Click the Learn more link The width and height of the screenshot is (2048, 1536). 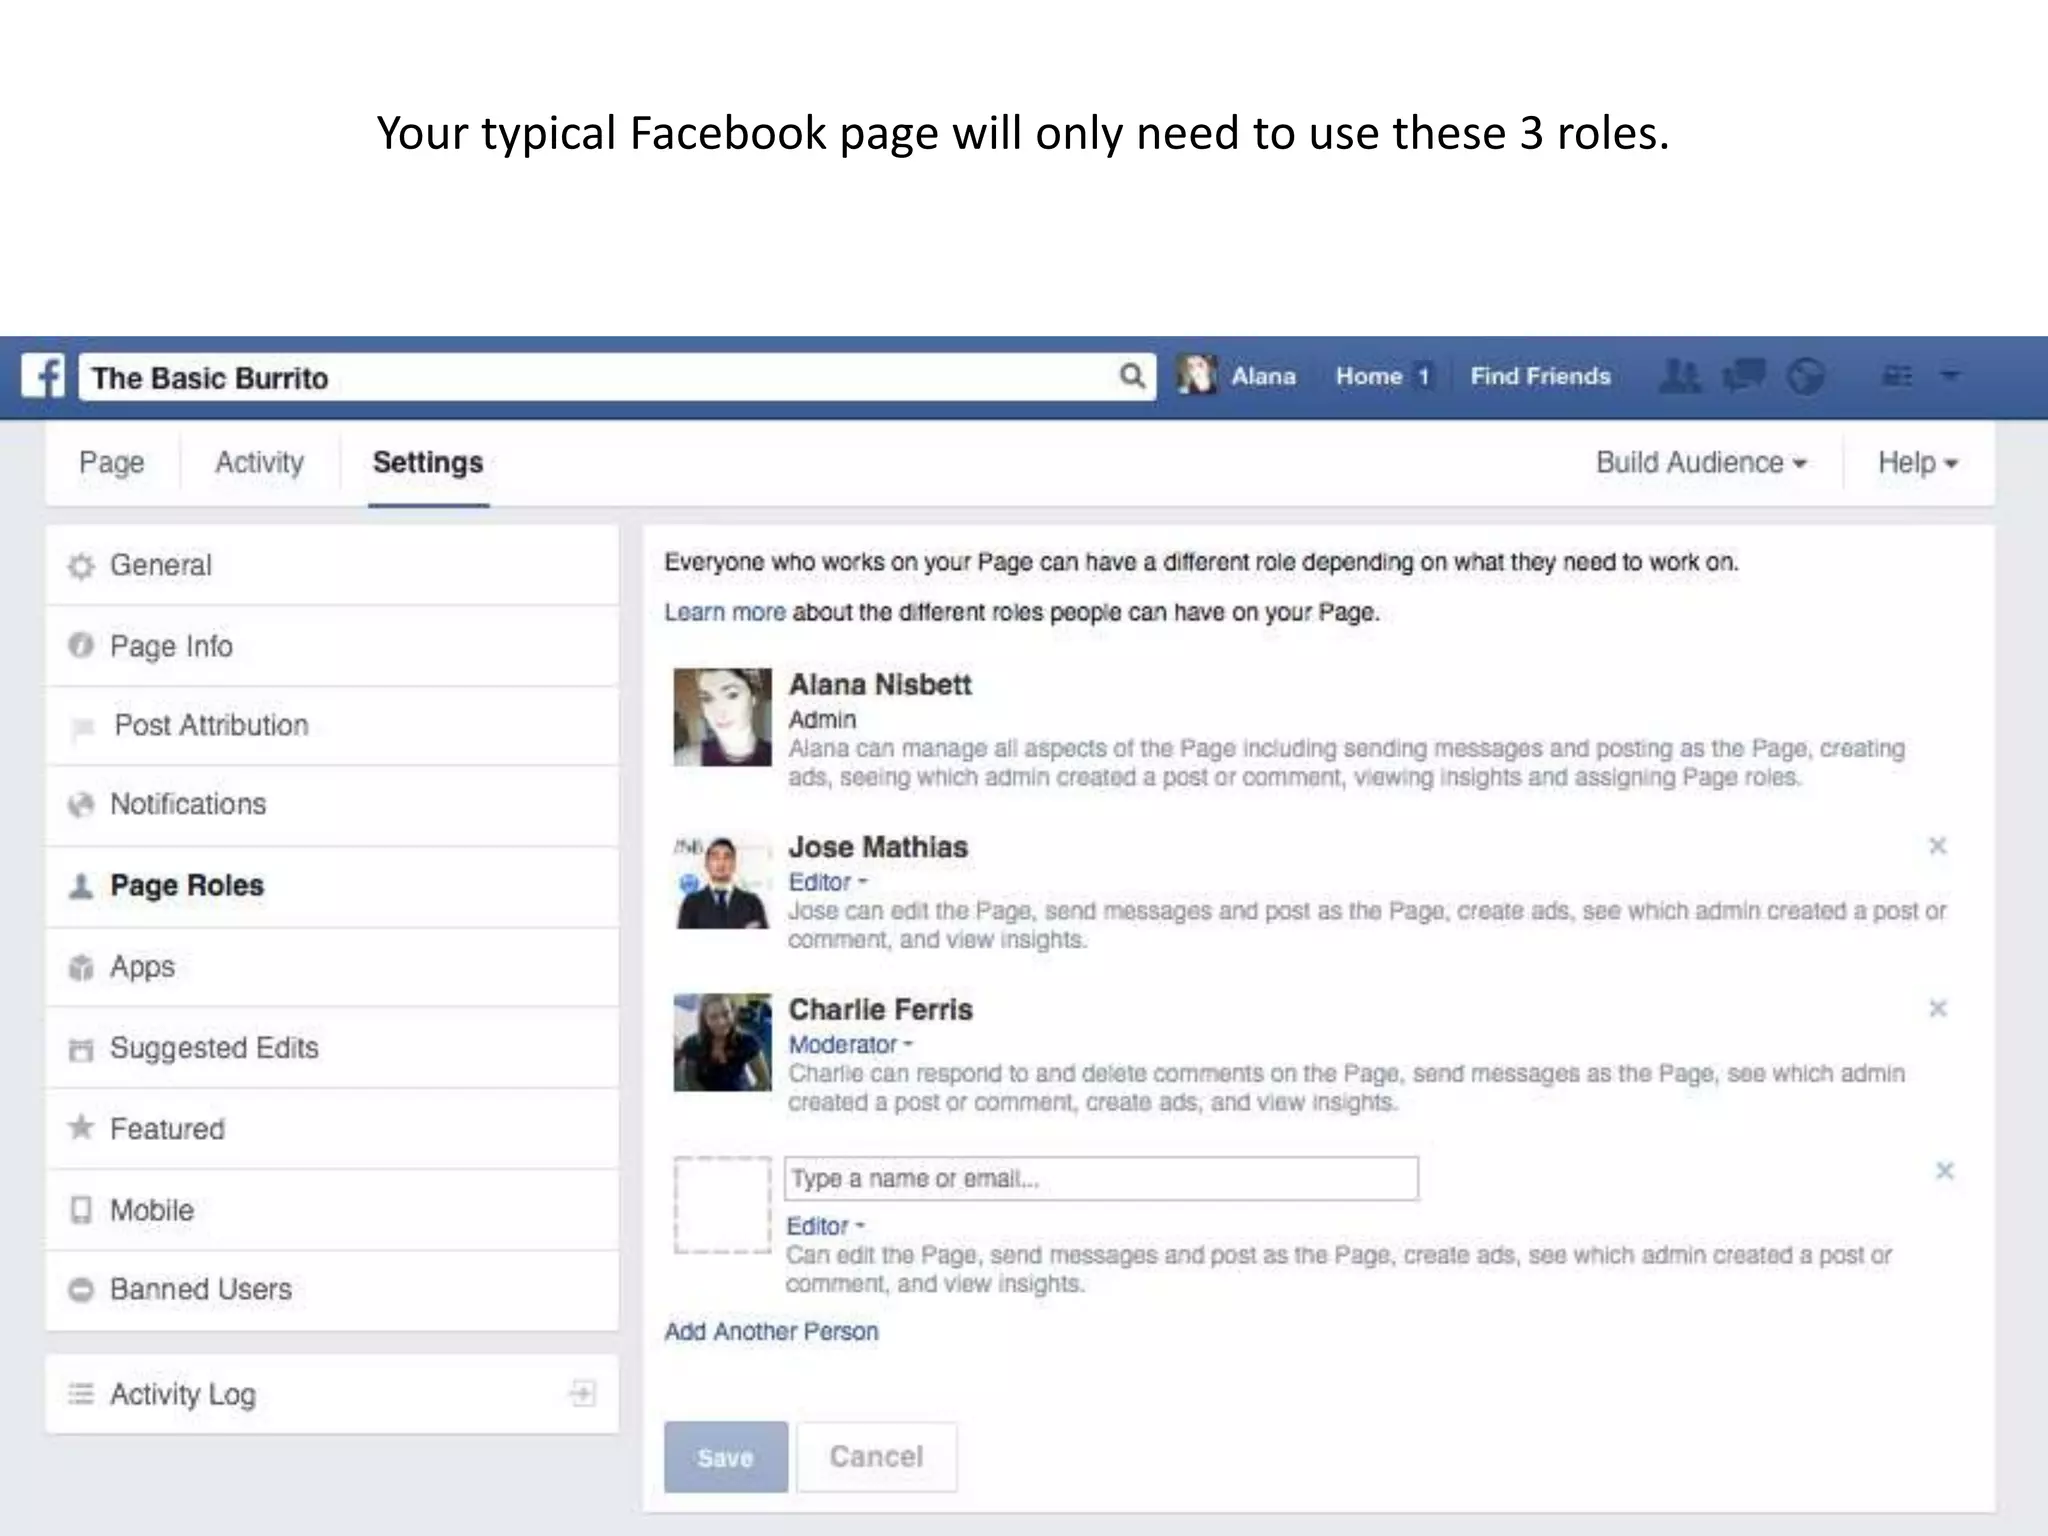[x=725, y=612]
